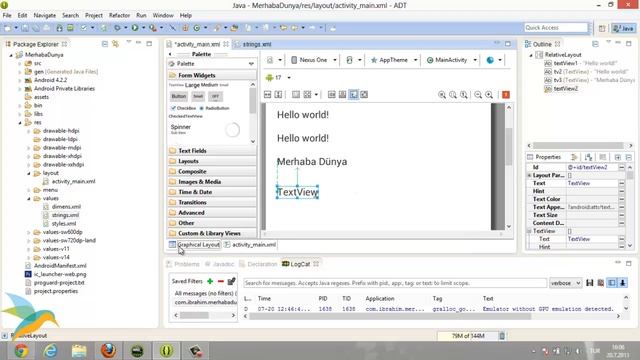The width and height of the screenshot is (640, 360).
Task: Click layout canvas vertical scrollbar thumb
Action: [x=509, y=146]
